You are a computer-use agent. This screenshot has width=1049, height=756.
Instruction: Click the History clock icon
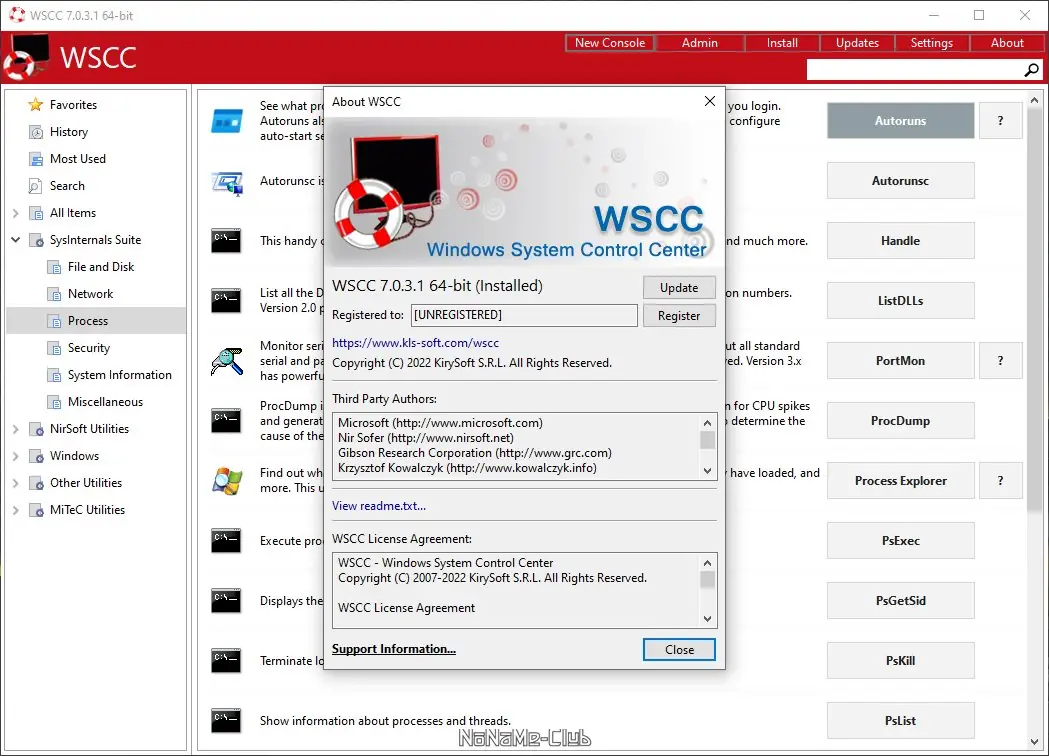point(35,132)
